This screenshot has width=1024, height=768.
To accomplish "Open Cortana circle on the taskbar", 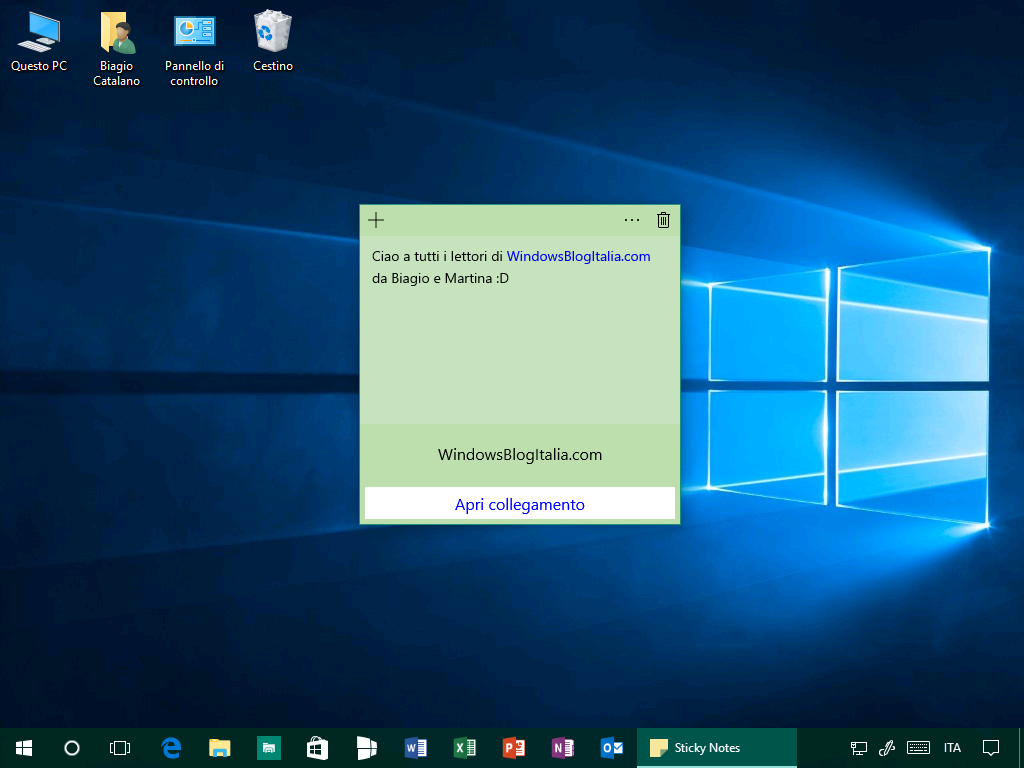I will coord(72,748).
